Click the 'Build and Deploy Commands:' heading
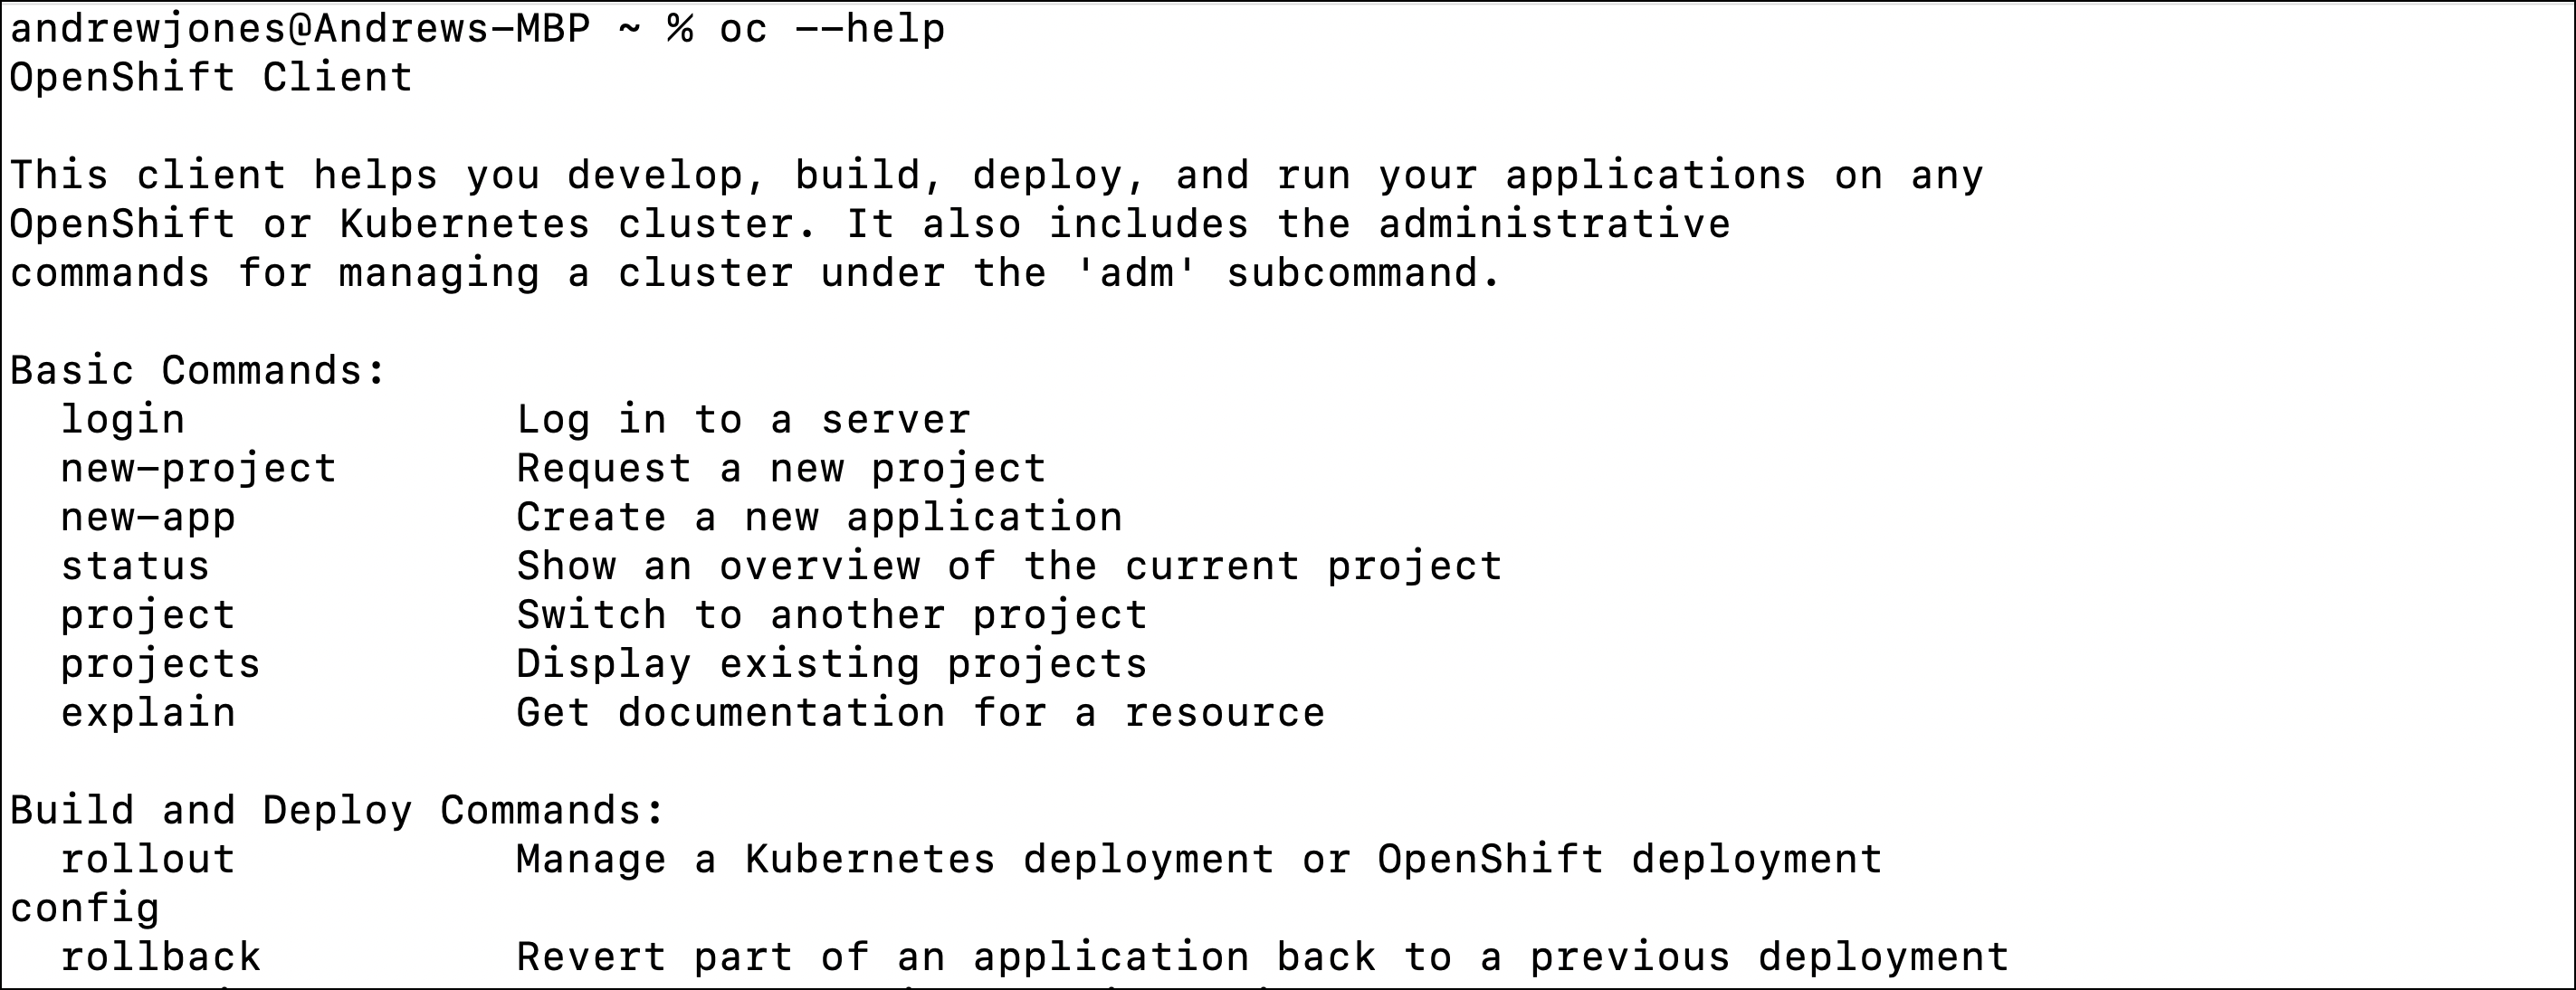Viewport: 2576px width, 990px height. 337,811
